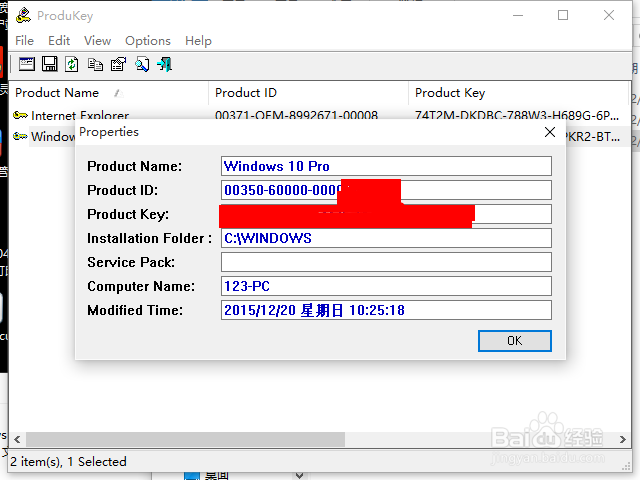640x480 pixels.
Task: Close the ProduKey window
Action: coord(609,16)
